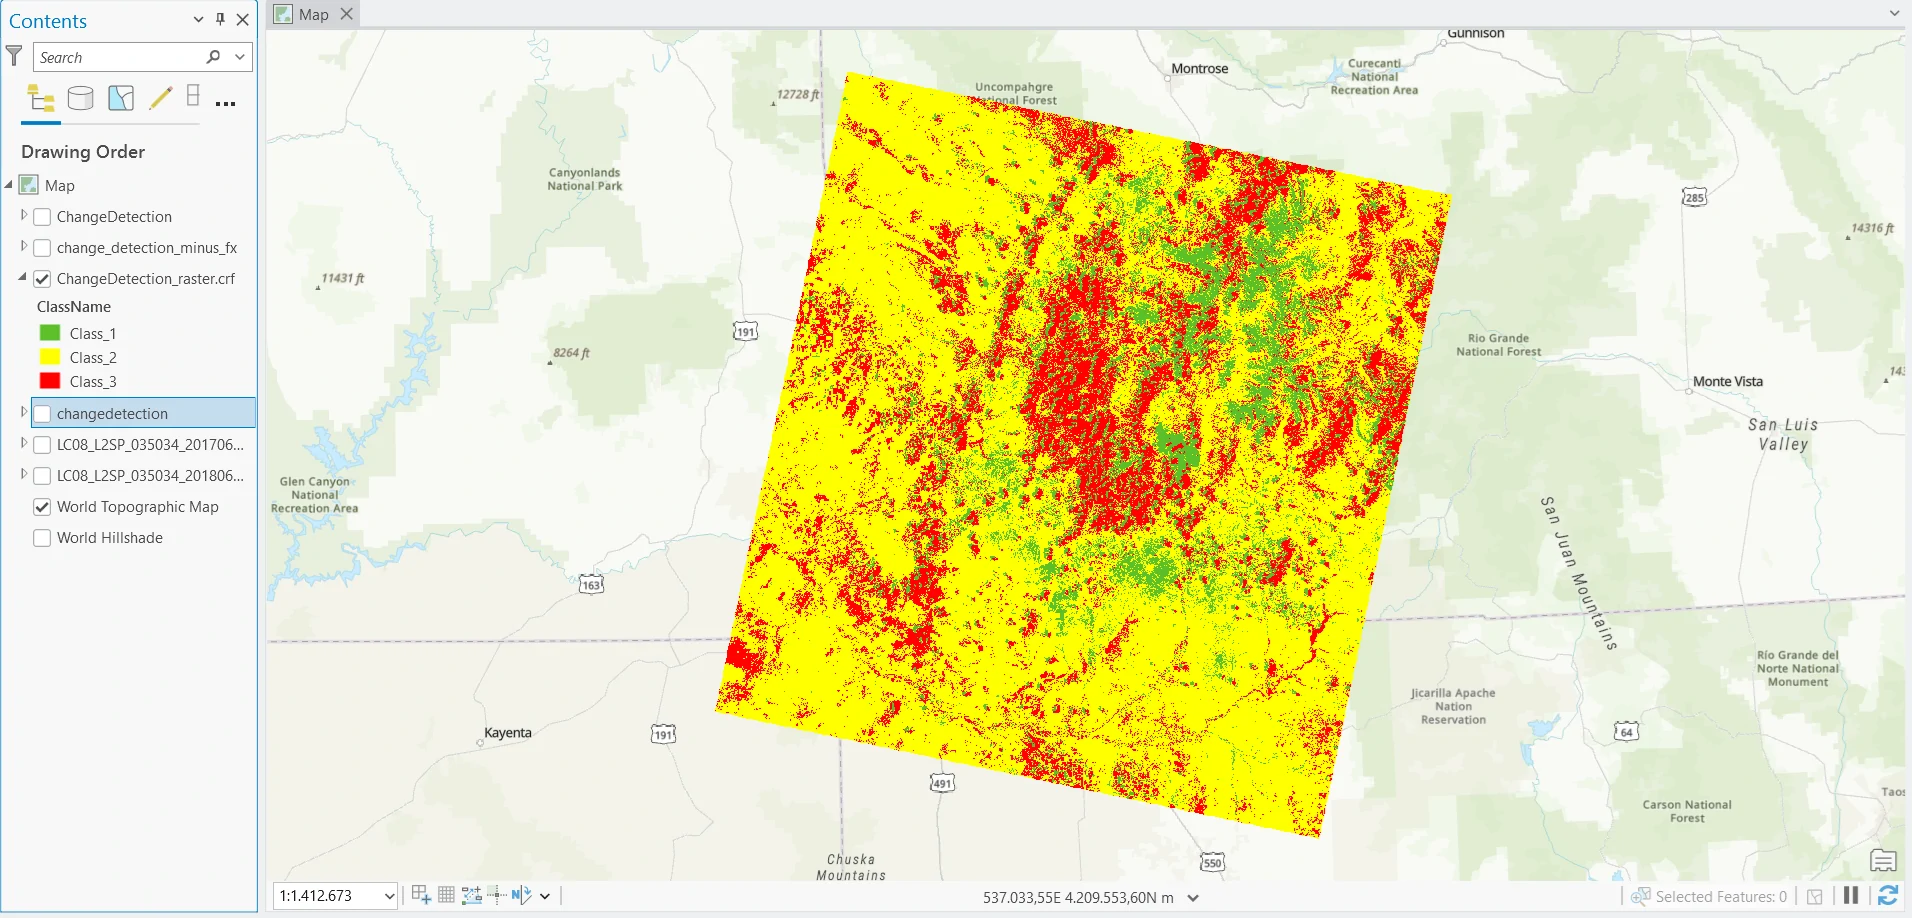The height and width of the screenshot is (918, 1912).
Task: Open the catalog pane icon on map
Action: coord(1883,861)
